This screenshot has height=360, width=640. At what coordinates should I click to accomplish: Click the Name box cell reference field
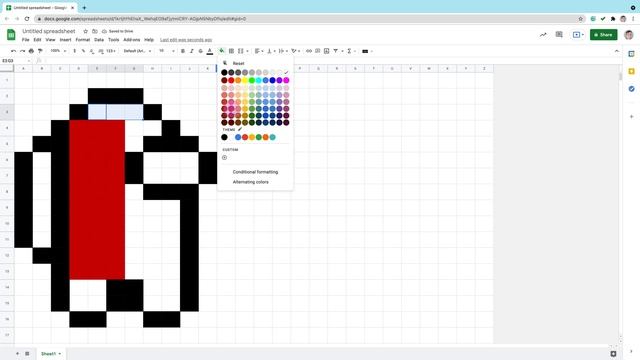[16, 60]
